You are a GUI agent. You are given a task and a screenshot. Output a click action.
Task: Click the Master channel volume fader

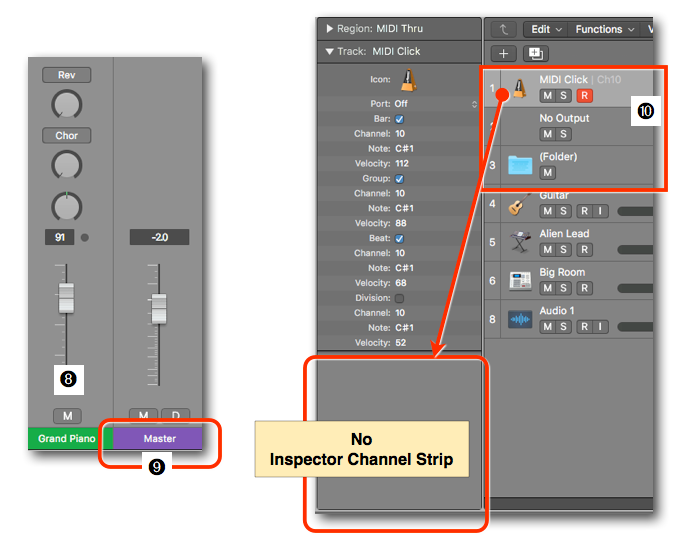click(158, 310)
